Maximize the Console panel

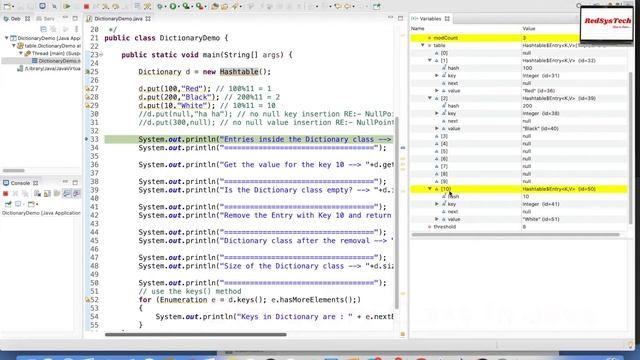click(x=75, y=182)
